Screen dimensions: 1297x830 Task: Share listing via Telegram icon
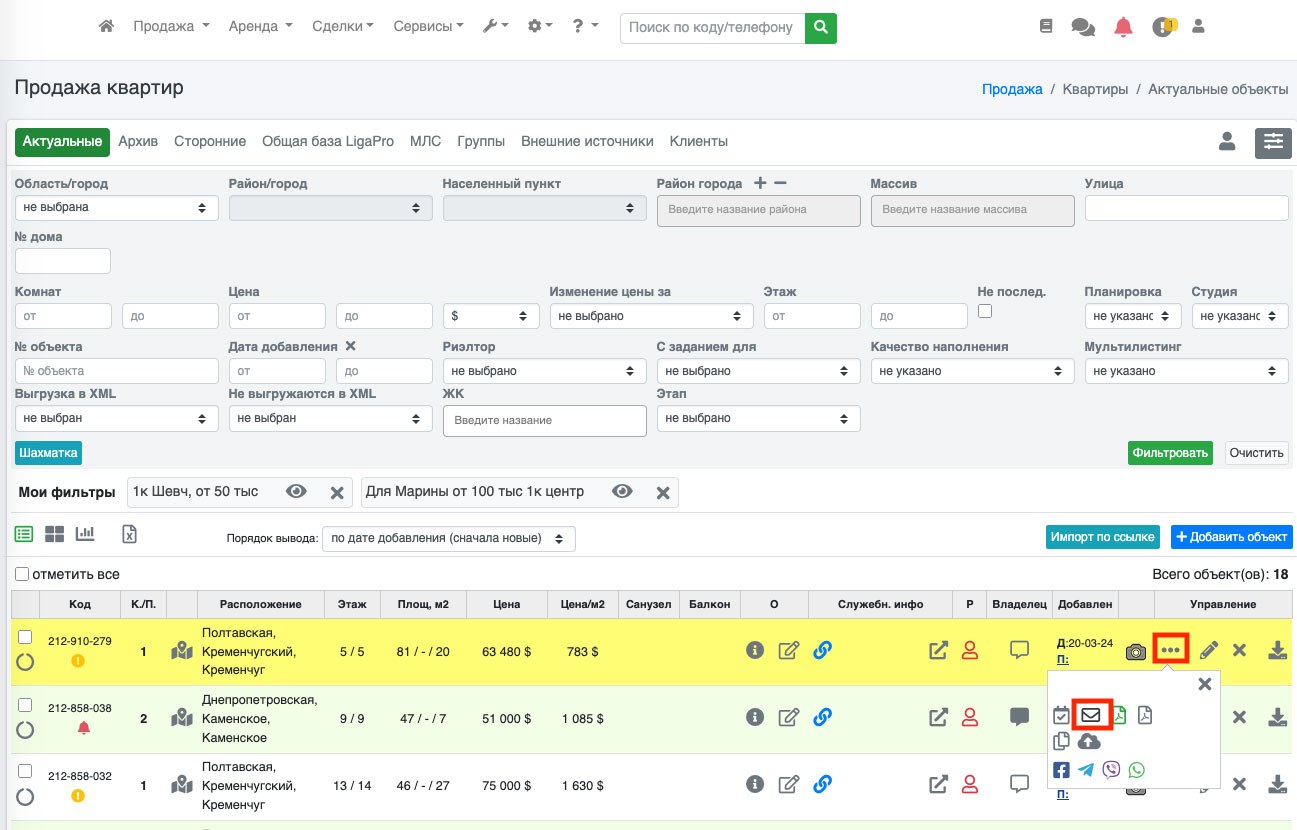click(1086, 770)
